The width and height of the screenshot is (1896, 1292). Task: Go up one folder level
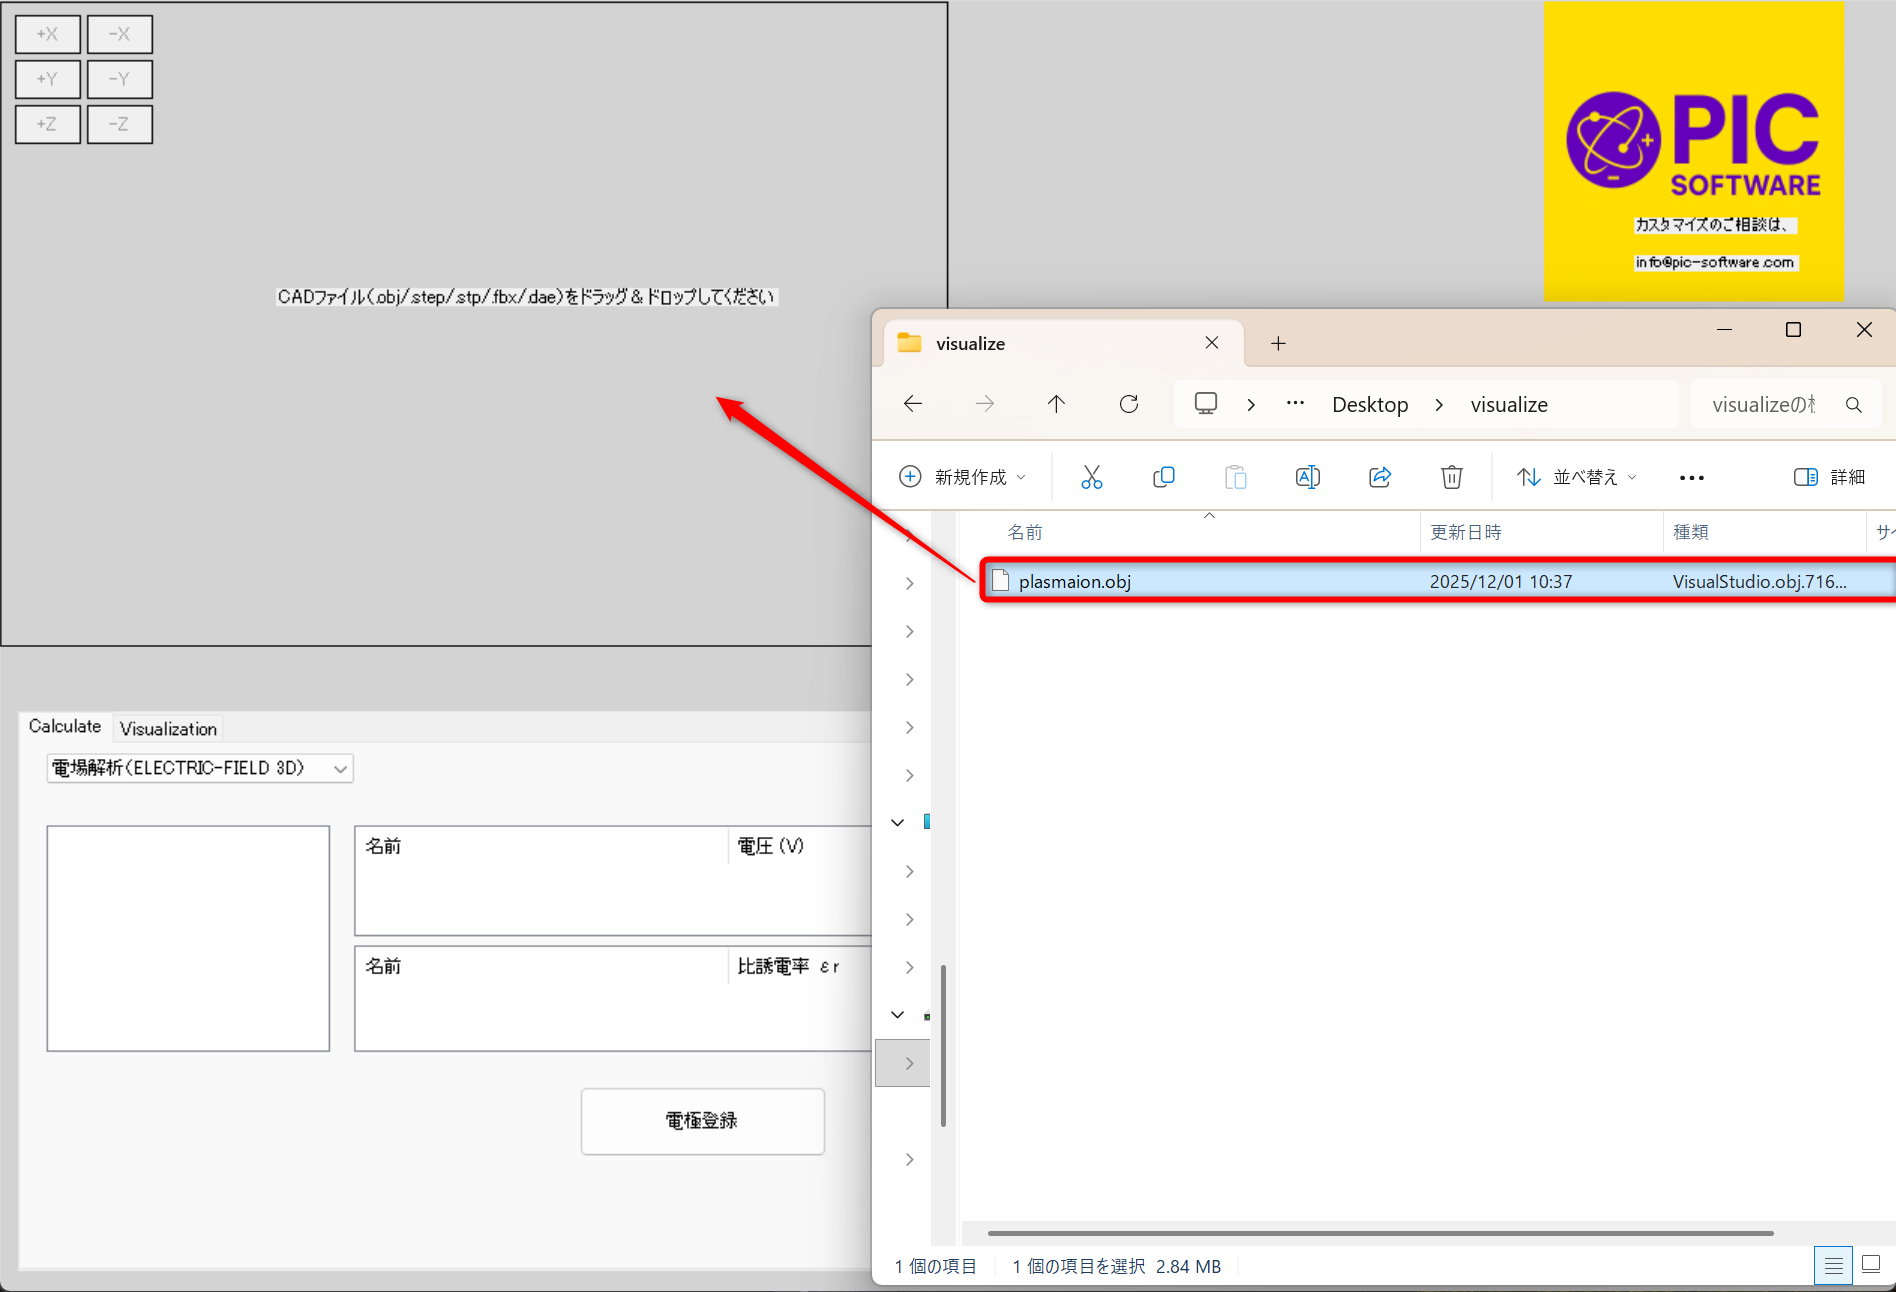1056,404
